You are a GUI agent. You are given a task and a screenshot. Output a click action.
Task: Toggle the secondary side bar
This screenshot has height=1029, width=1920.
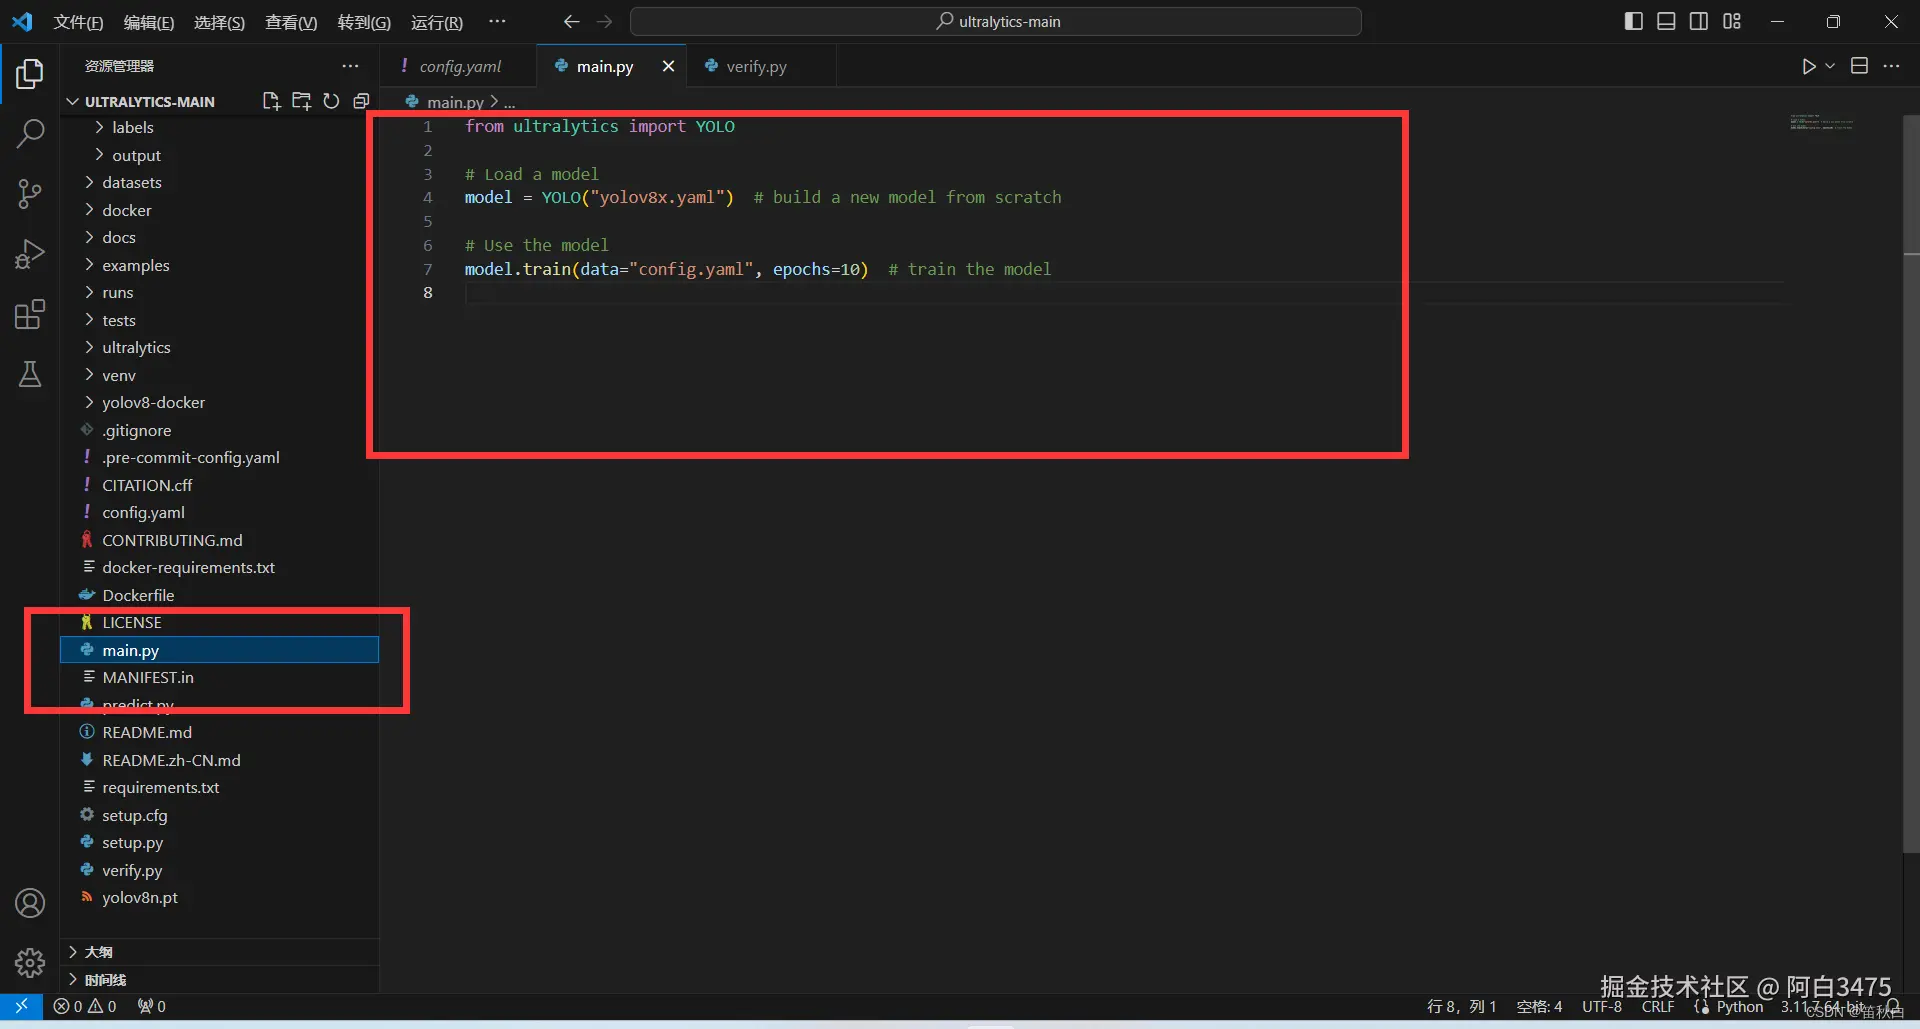1699,21
